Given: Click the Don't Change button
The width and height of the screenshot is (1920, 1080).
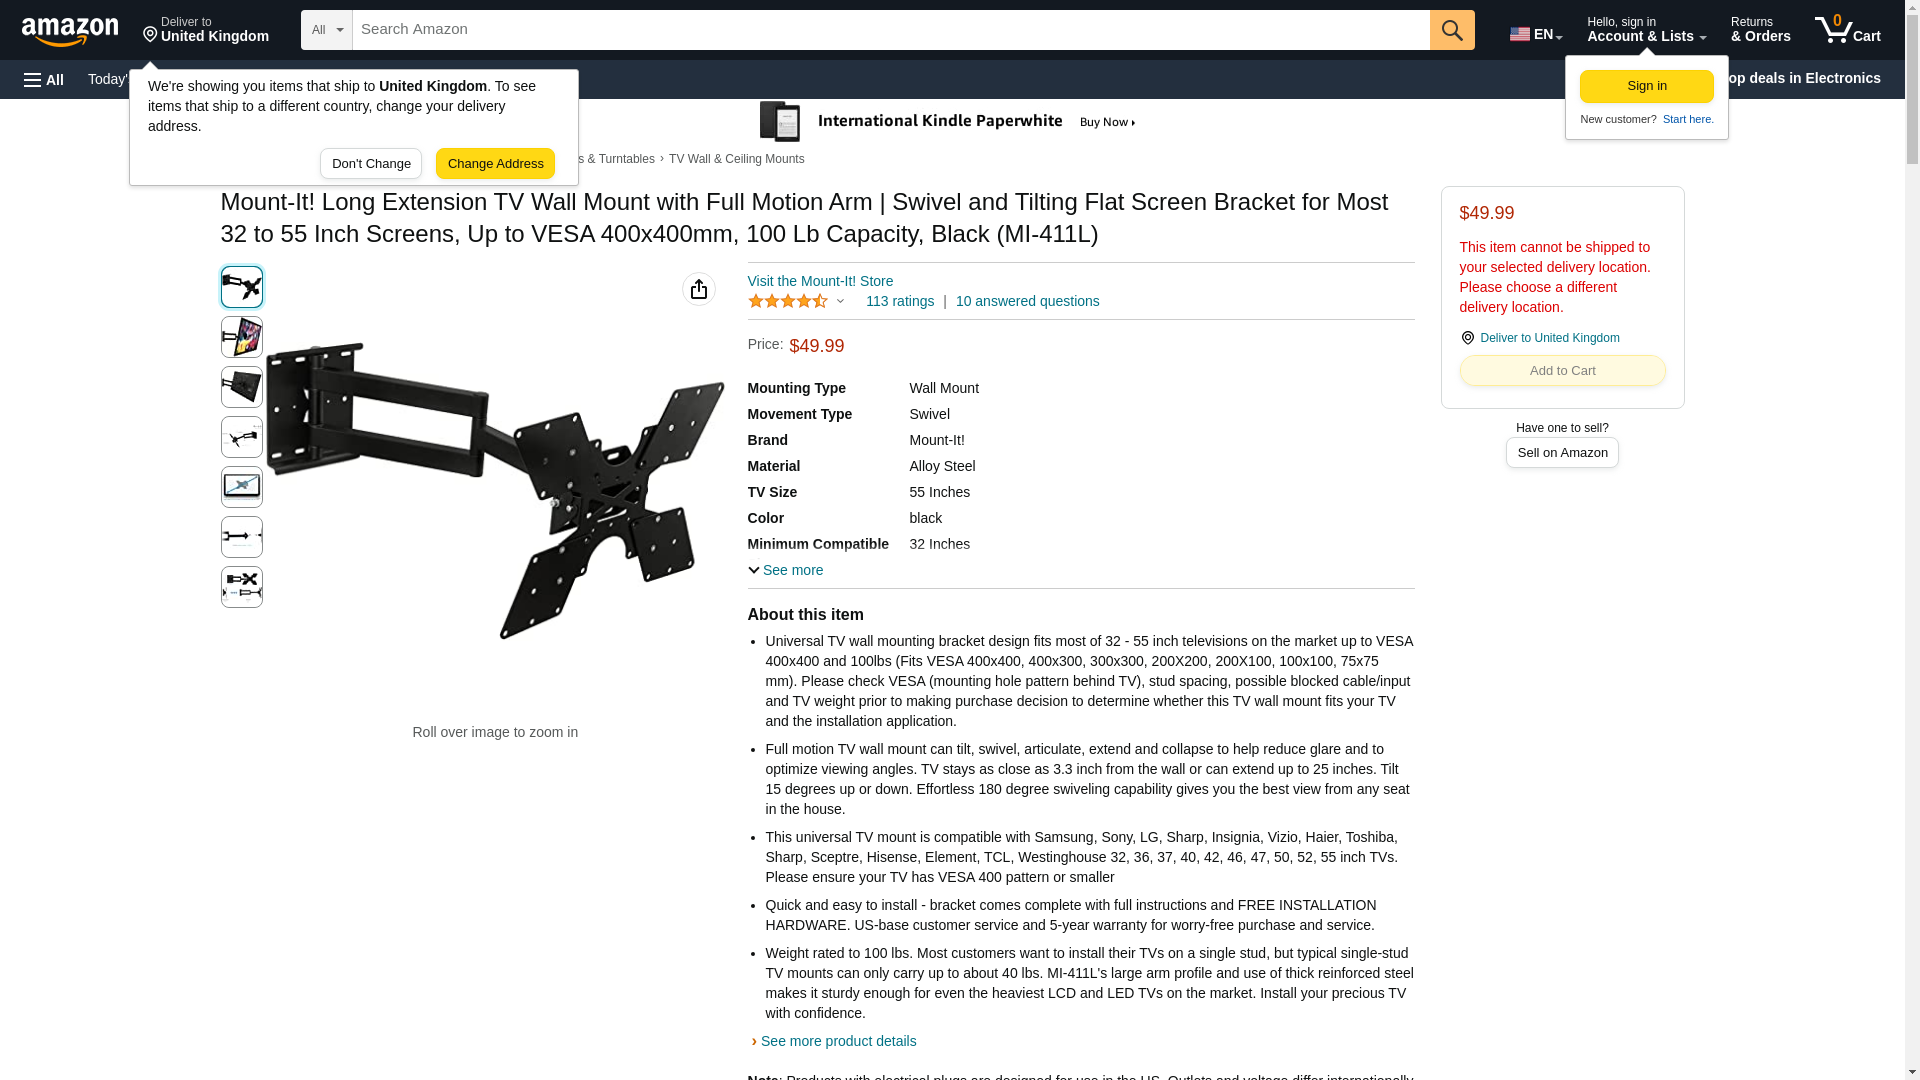Looking at the screenshot, I should pyautogui.click(x=371, y=164).
